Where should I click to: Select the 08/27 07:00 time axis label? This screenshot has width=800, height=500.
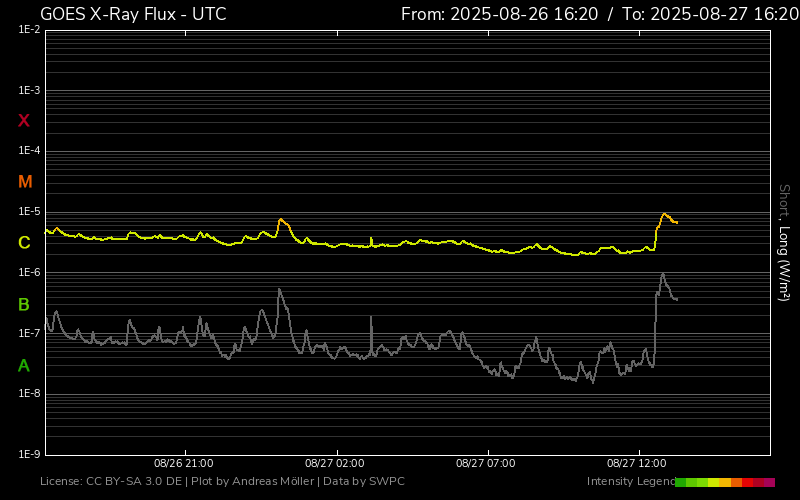[x=485, y=464]
